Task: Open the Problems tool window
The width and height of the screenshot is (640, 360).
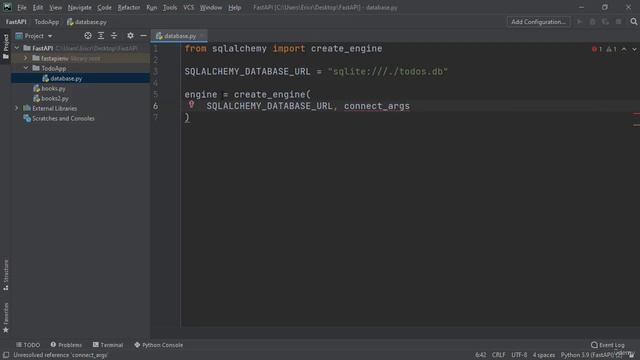Action: tap(66, 345)
